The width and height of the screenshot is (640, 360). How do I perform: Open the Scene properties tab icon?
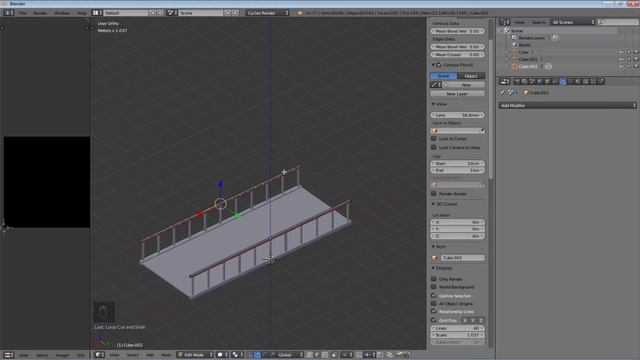pyautogui.click(x=532, y=82)
